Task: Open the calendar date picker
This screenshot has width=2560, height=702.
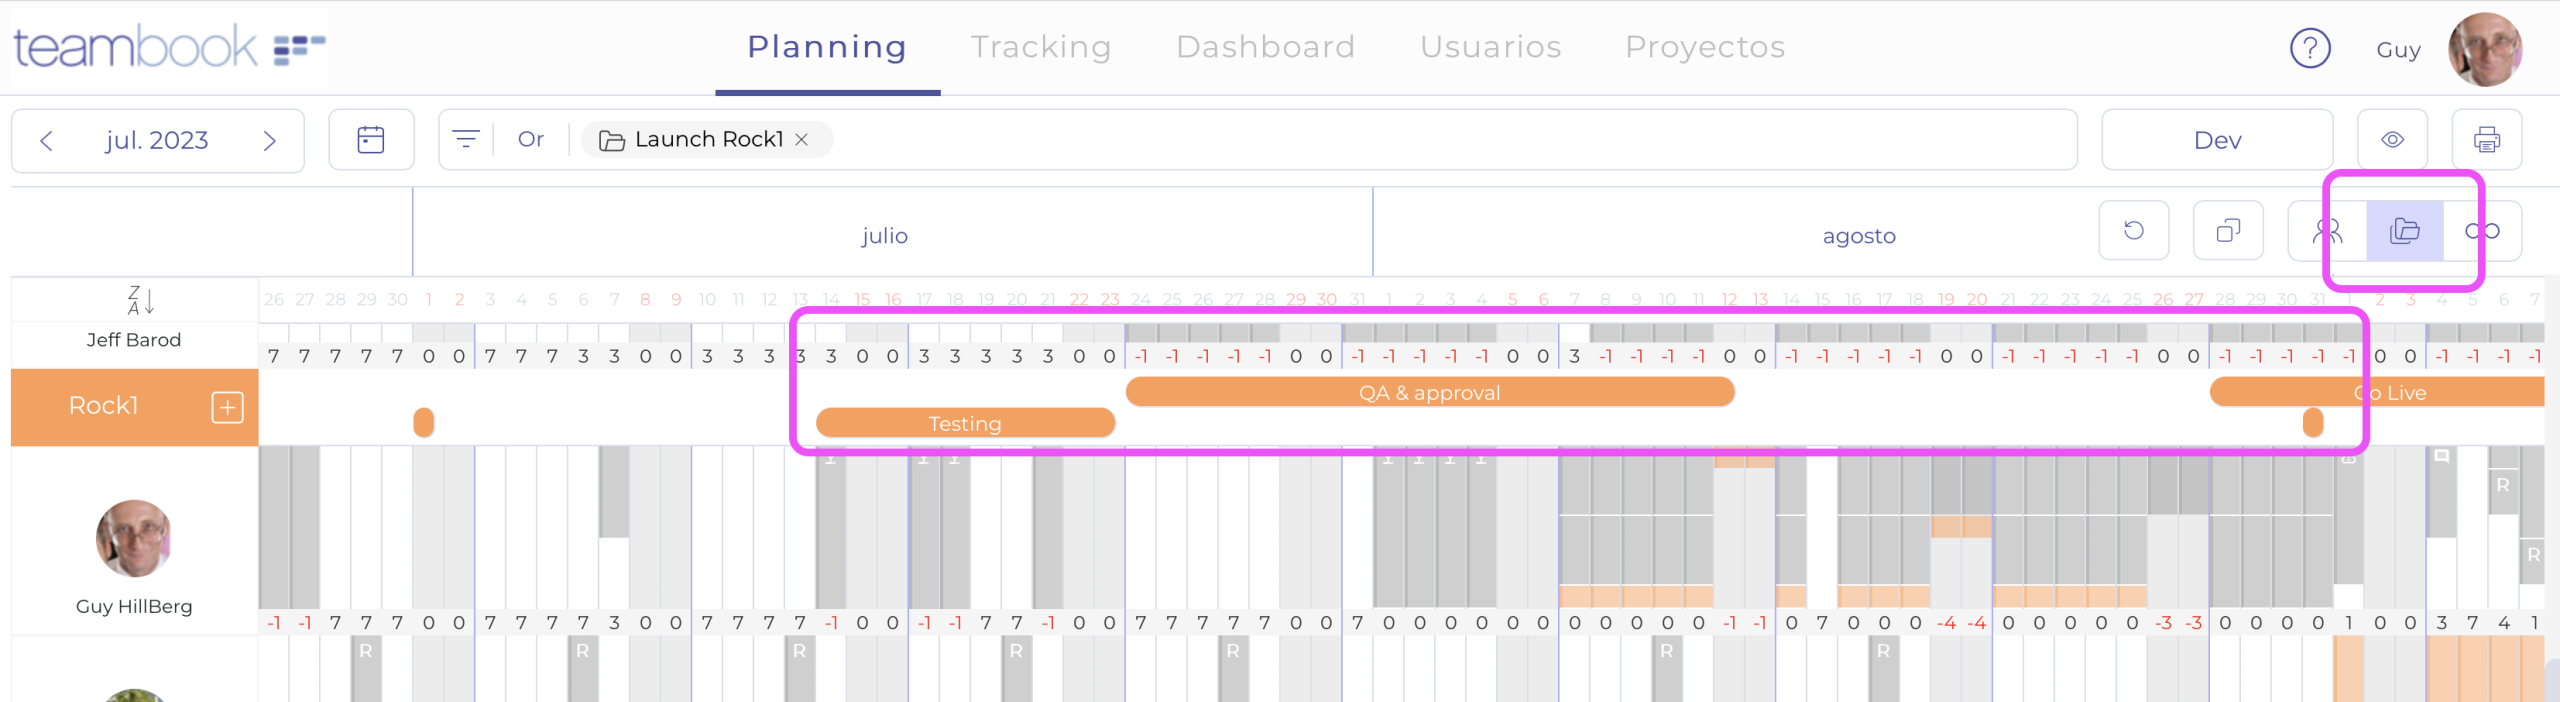Action: [371, 140]
